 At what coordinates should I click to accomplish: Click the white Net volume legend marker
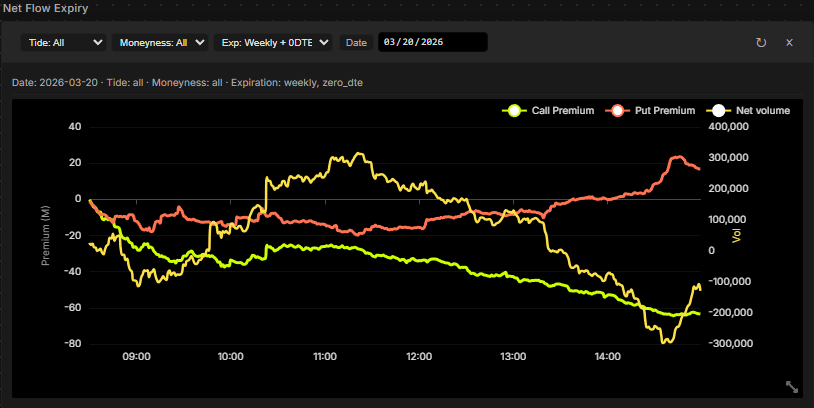(718, 110)
